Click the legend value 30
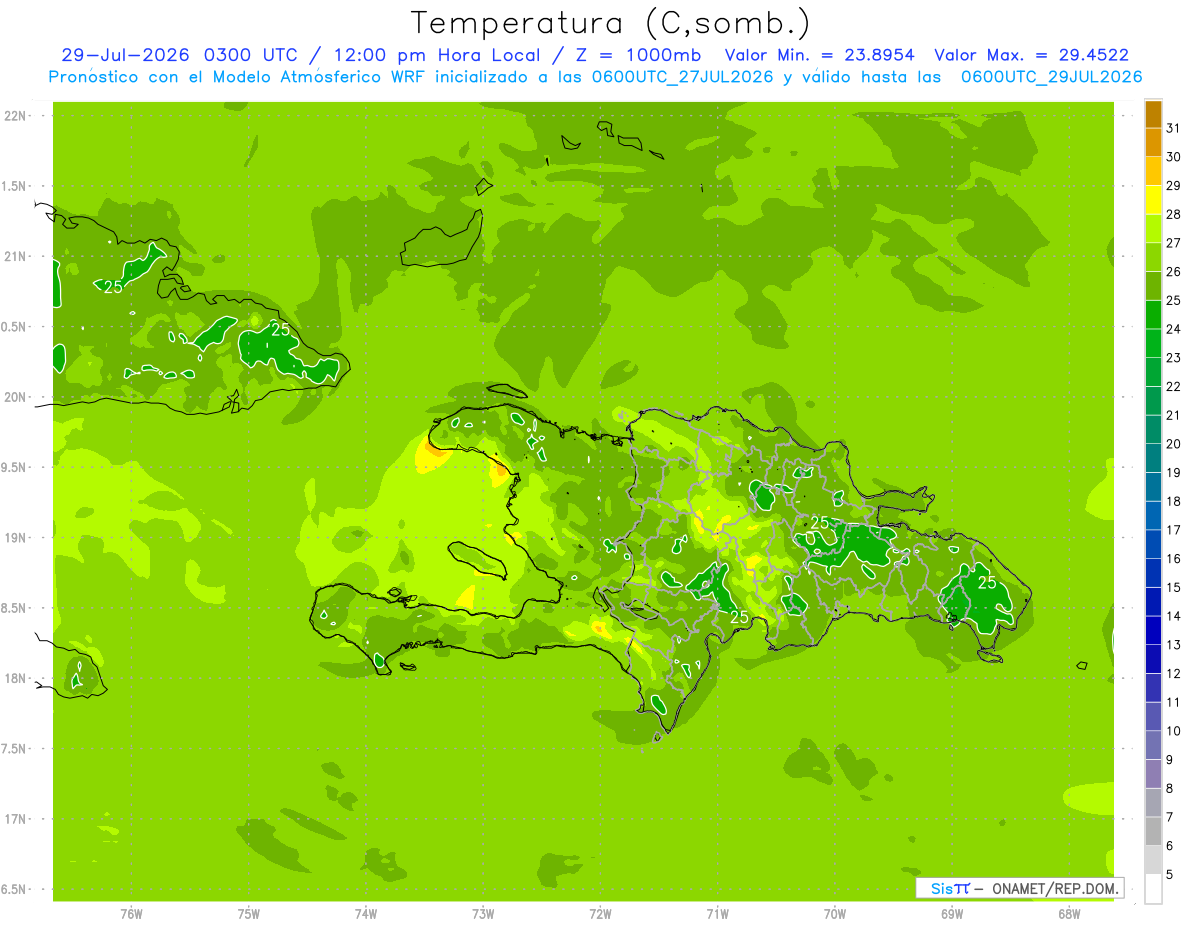The width and height of the screenshot is (1200, 927). (x=1174, y=156)
